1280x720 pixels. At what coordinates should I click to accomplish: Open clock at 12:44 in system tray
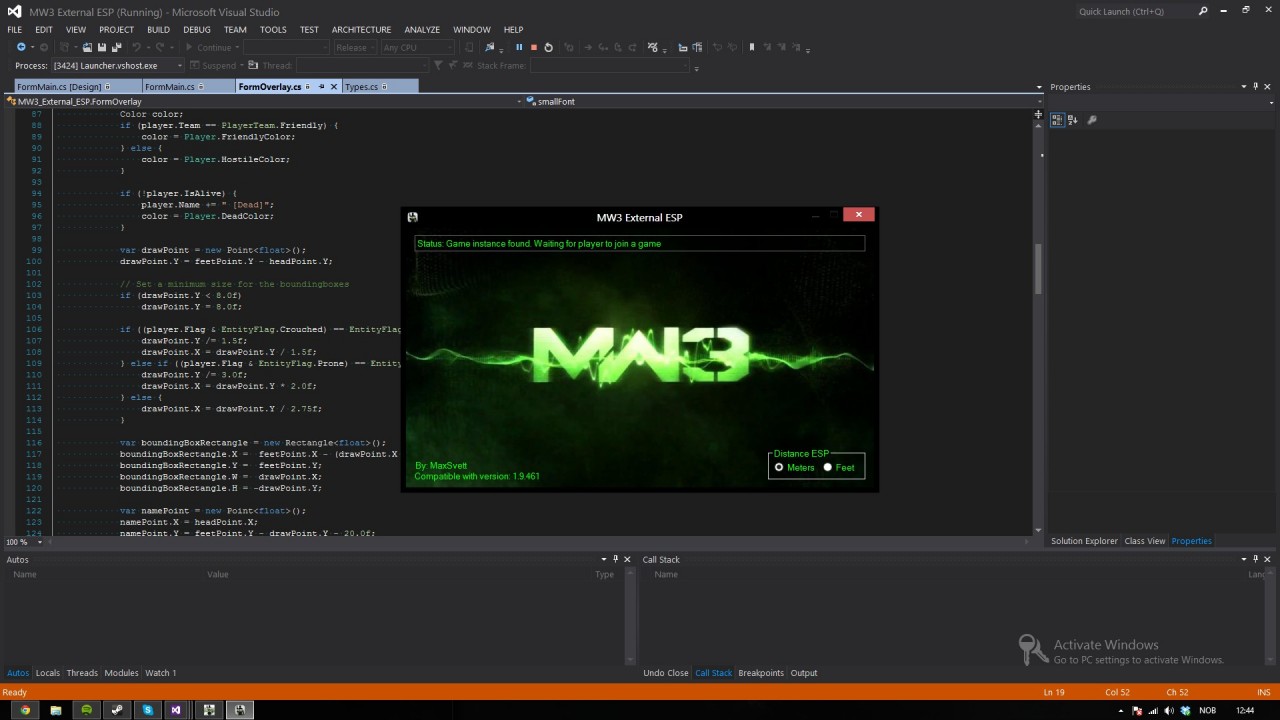[x=1245, y=710]
